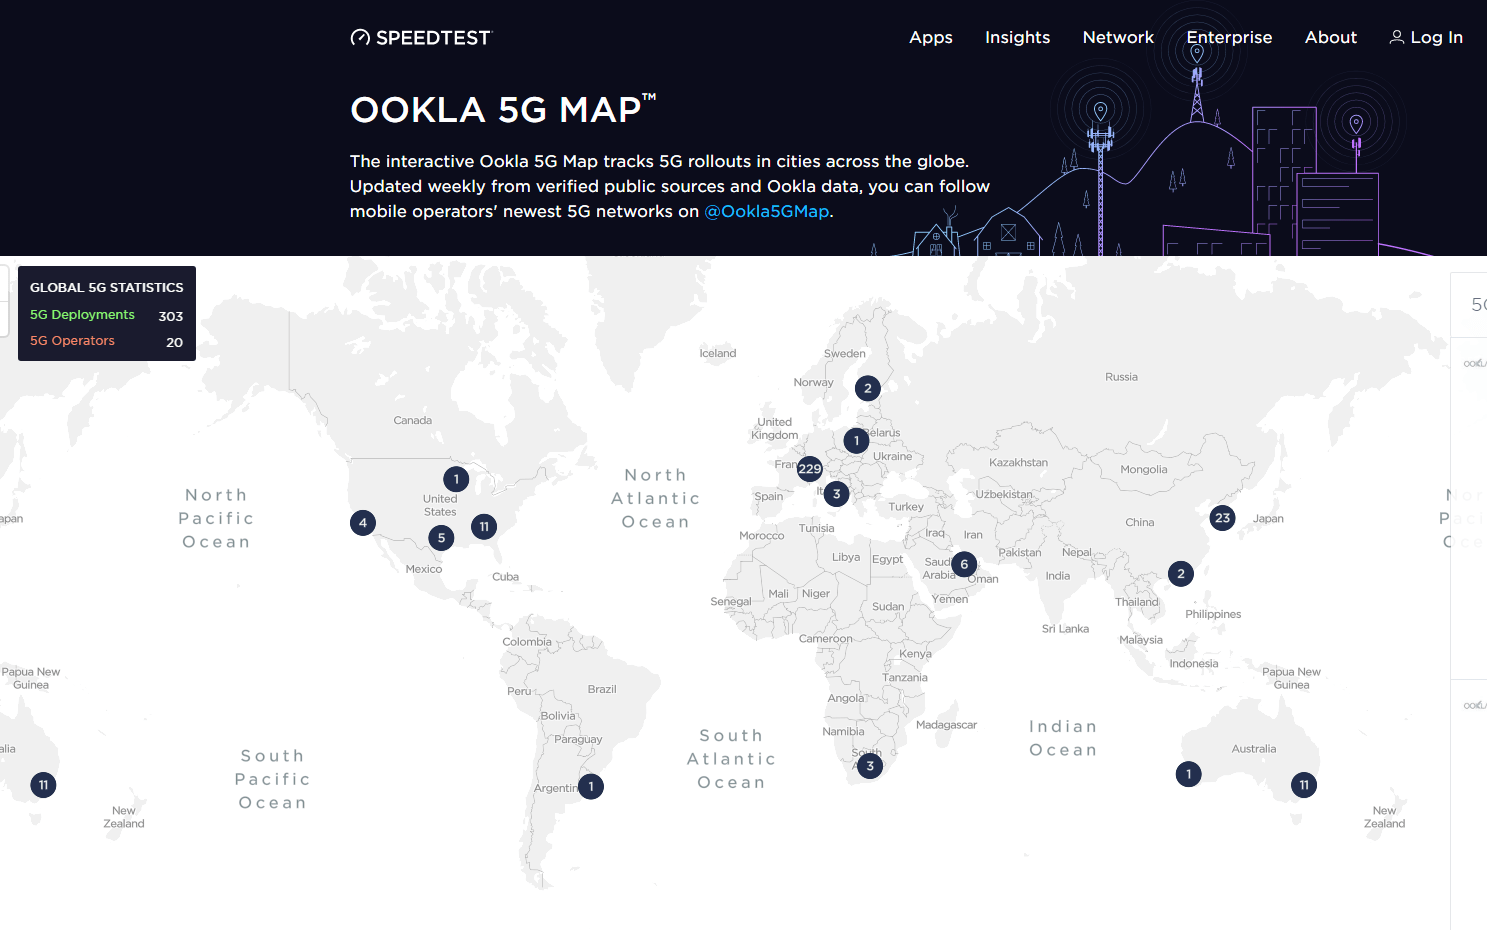
Task: Click the Colombia label on the map
Action: tap(527, 642)
